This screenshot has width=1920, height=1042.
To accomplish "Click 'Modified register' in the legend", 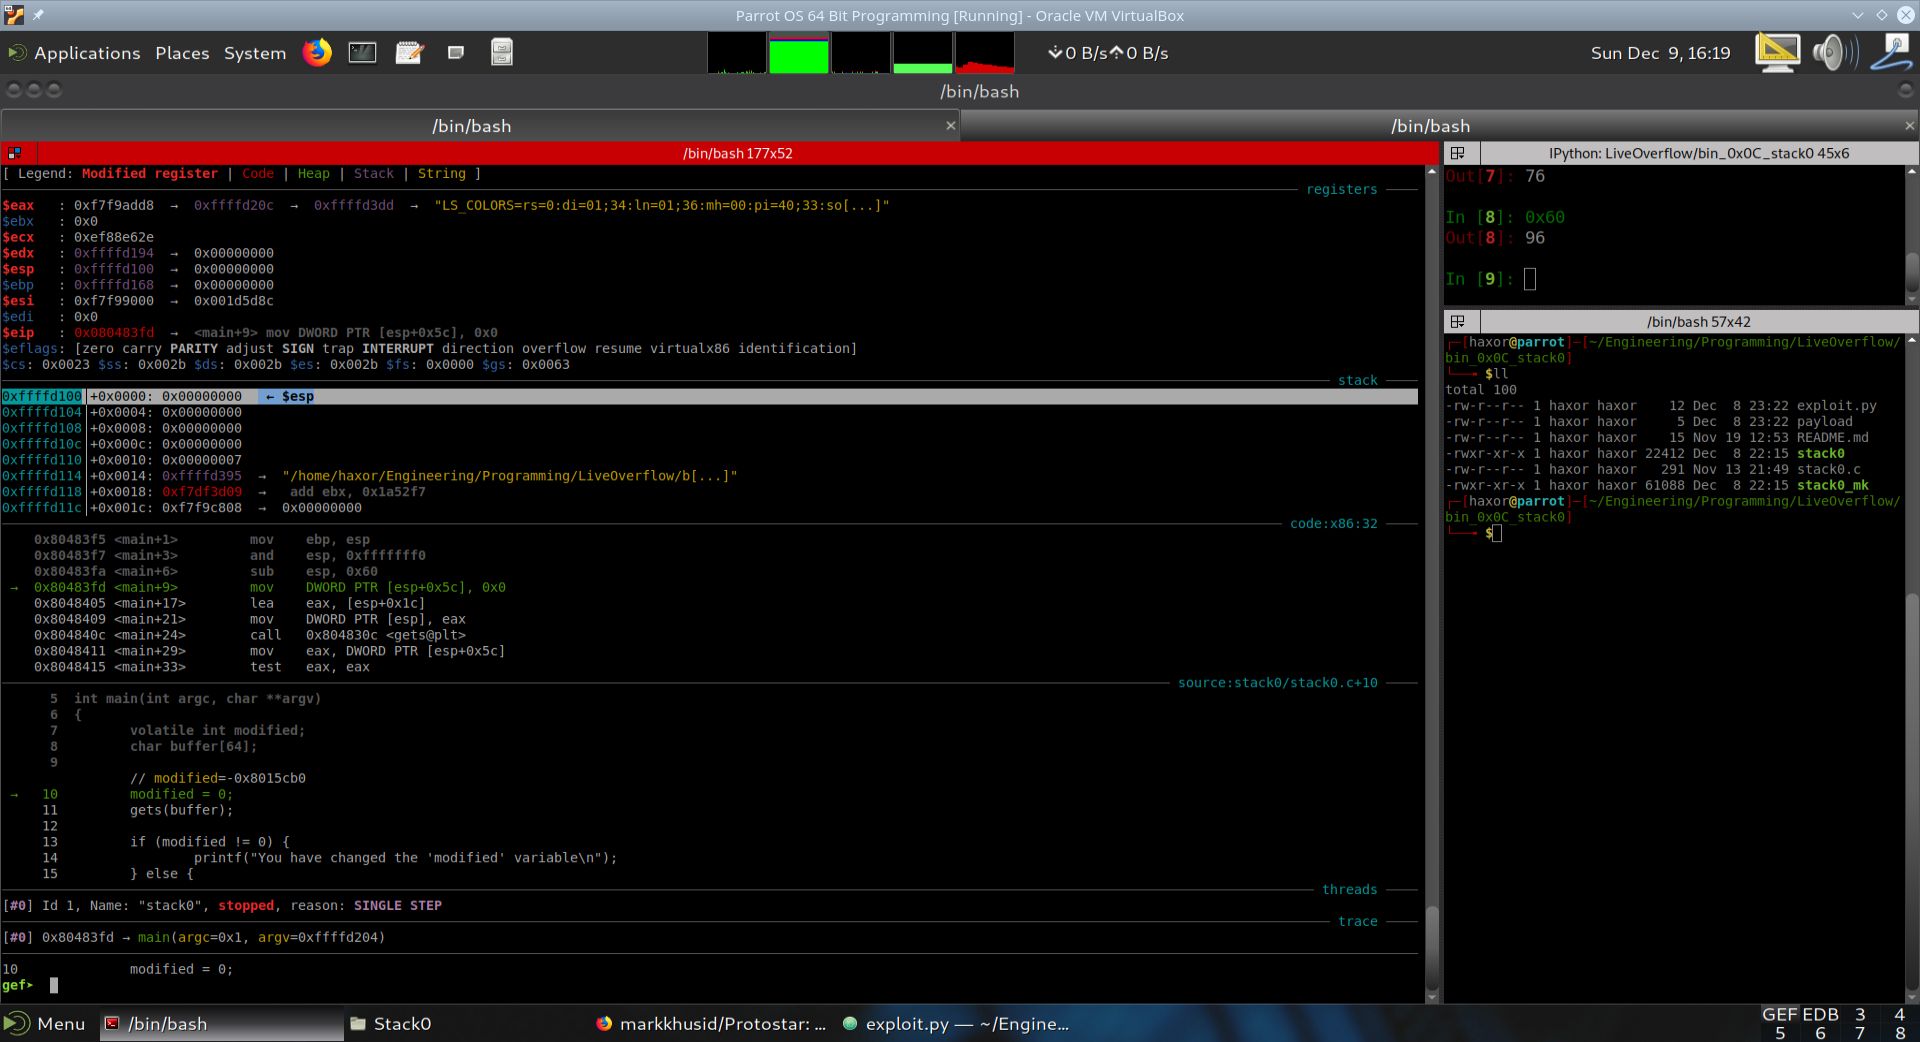I will [x=150, y=173].
